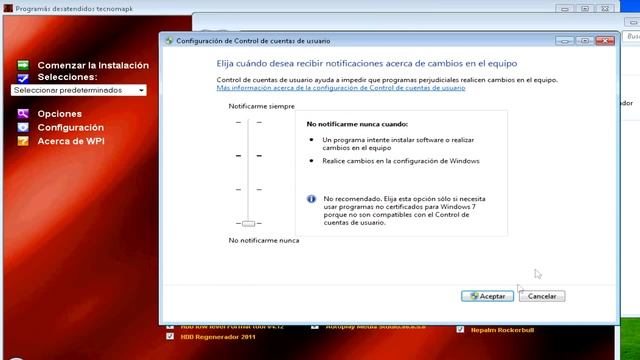Click the Cancelar button
Viewport: 640px width, 360px height.
(542, 296)
